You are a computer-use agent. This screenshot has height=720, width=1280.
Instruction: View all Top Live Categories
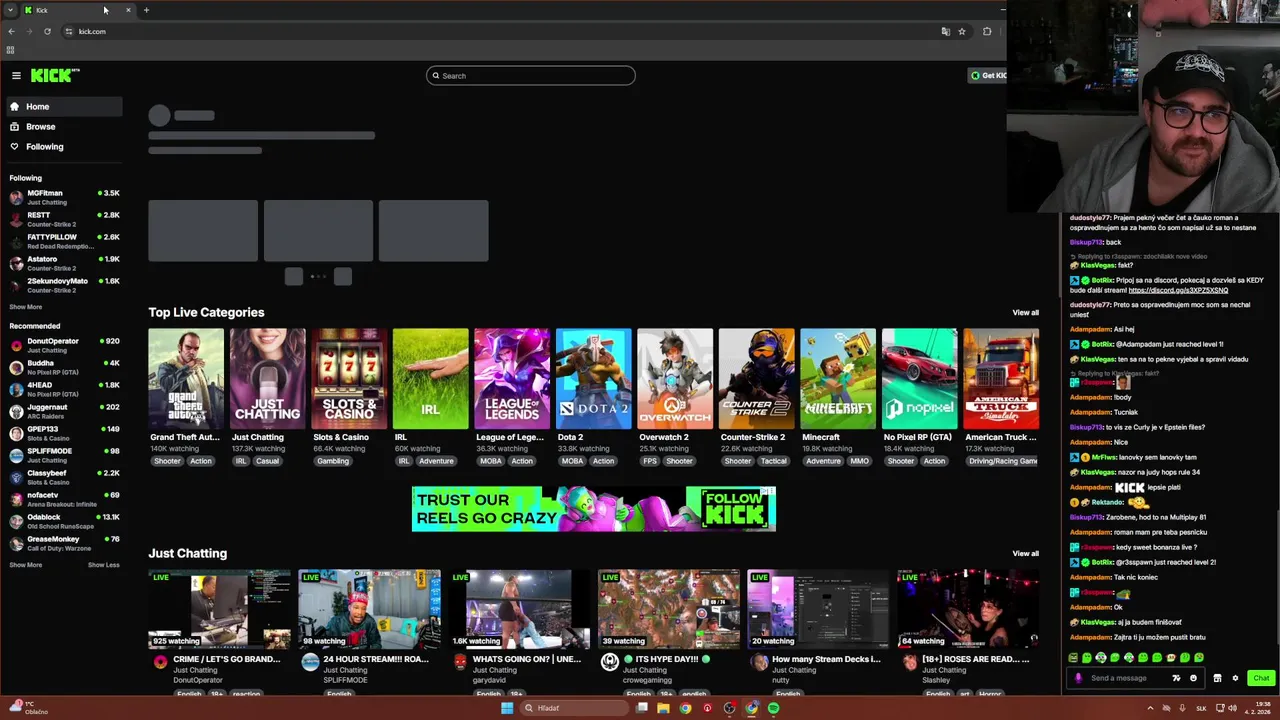click(1025, 313)
